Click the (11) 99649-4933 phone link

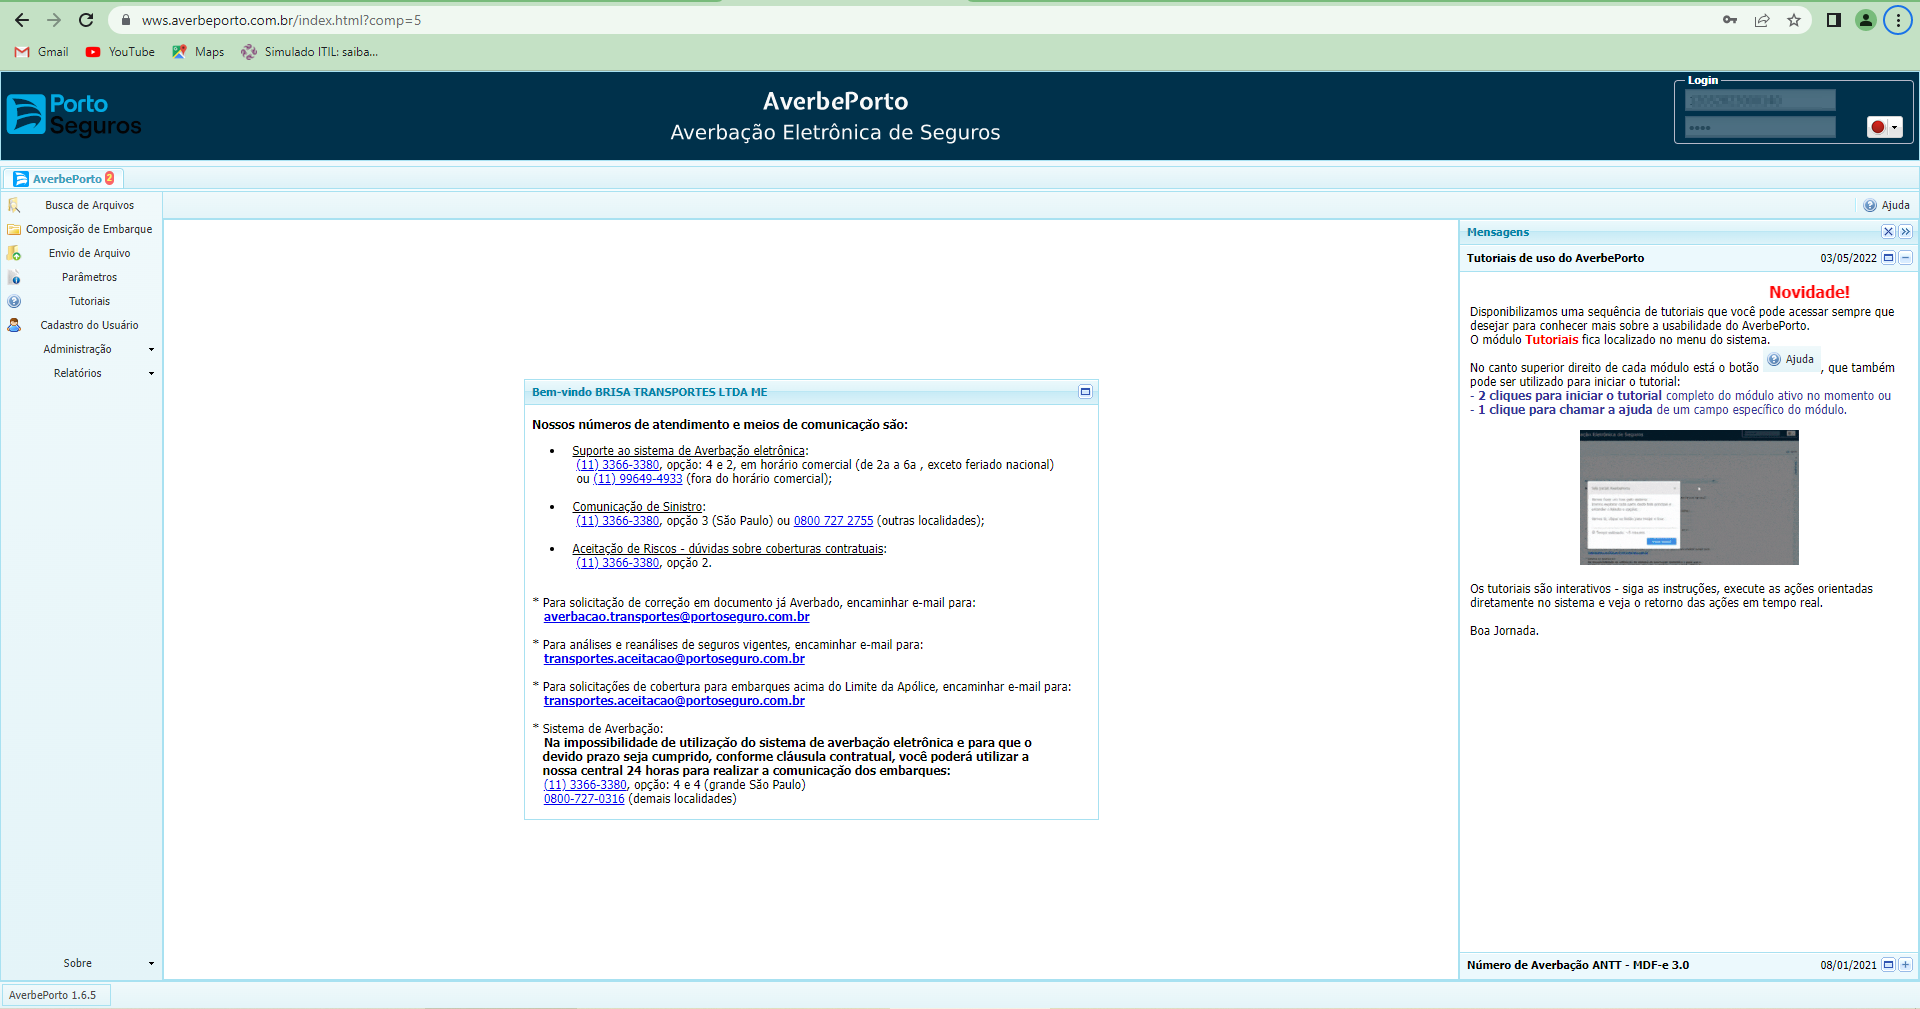[x=638, y=479]
